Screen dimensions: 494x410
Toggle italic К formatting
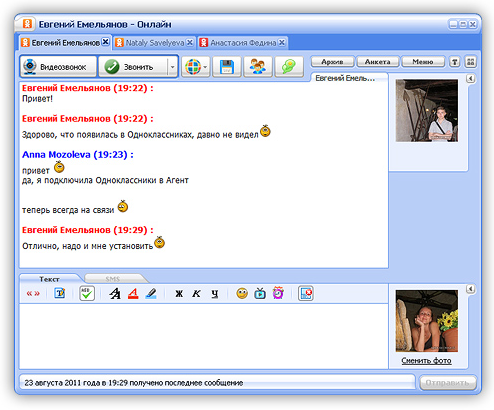coord(196,294)
